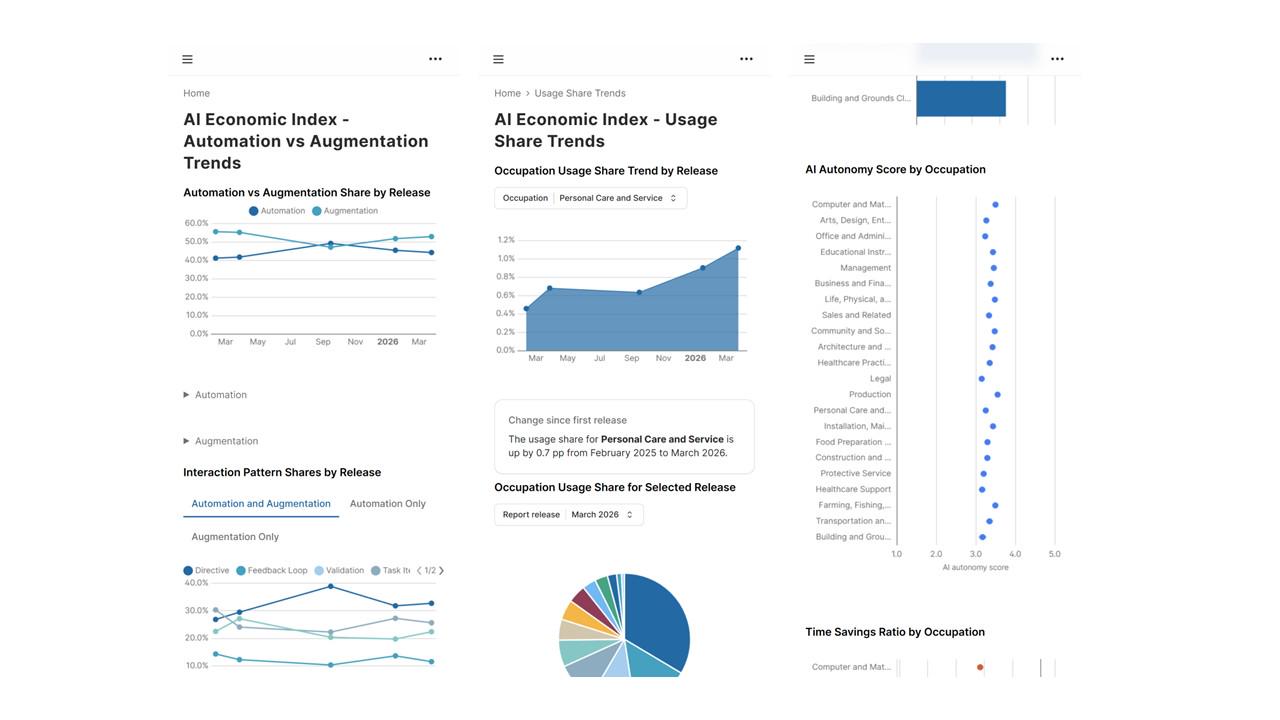Switch to the Automation Only tab
The height and width of the screenshot is (720, 1280).
pos(388,504)
